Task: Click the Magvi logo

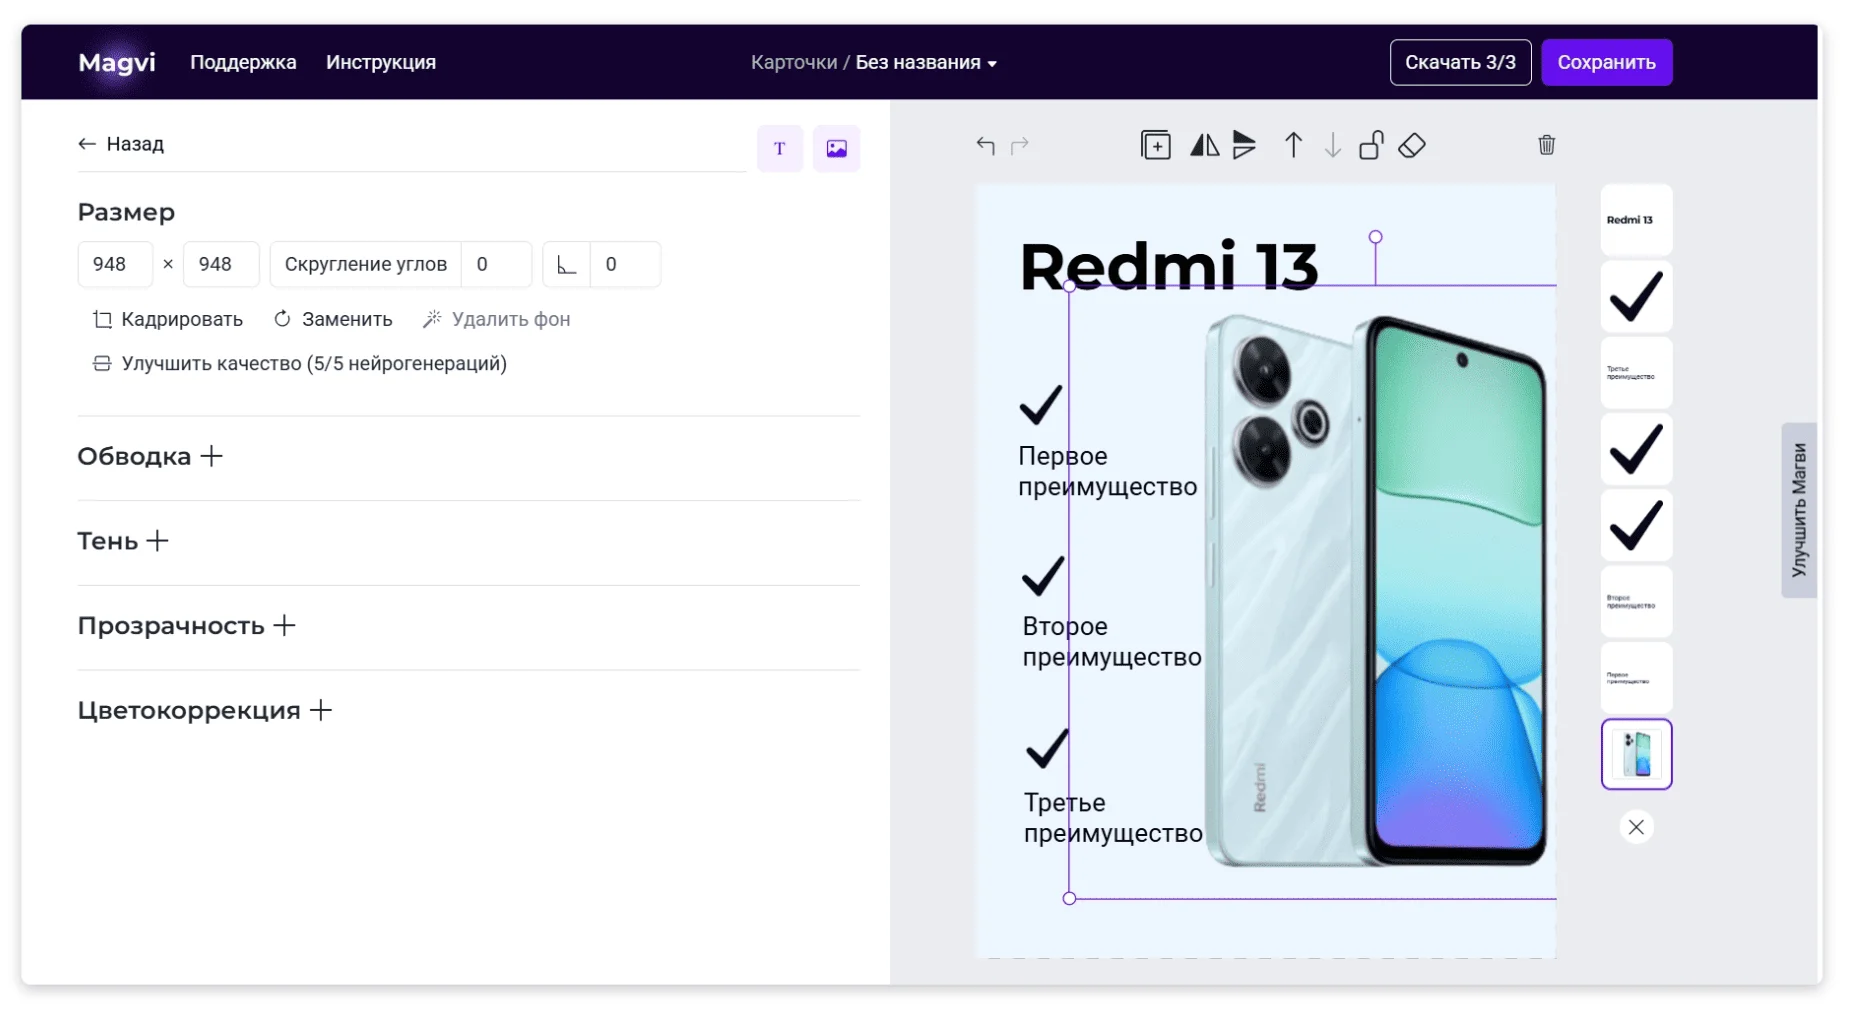Action: click(117, 62)
